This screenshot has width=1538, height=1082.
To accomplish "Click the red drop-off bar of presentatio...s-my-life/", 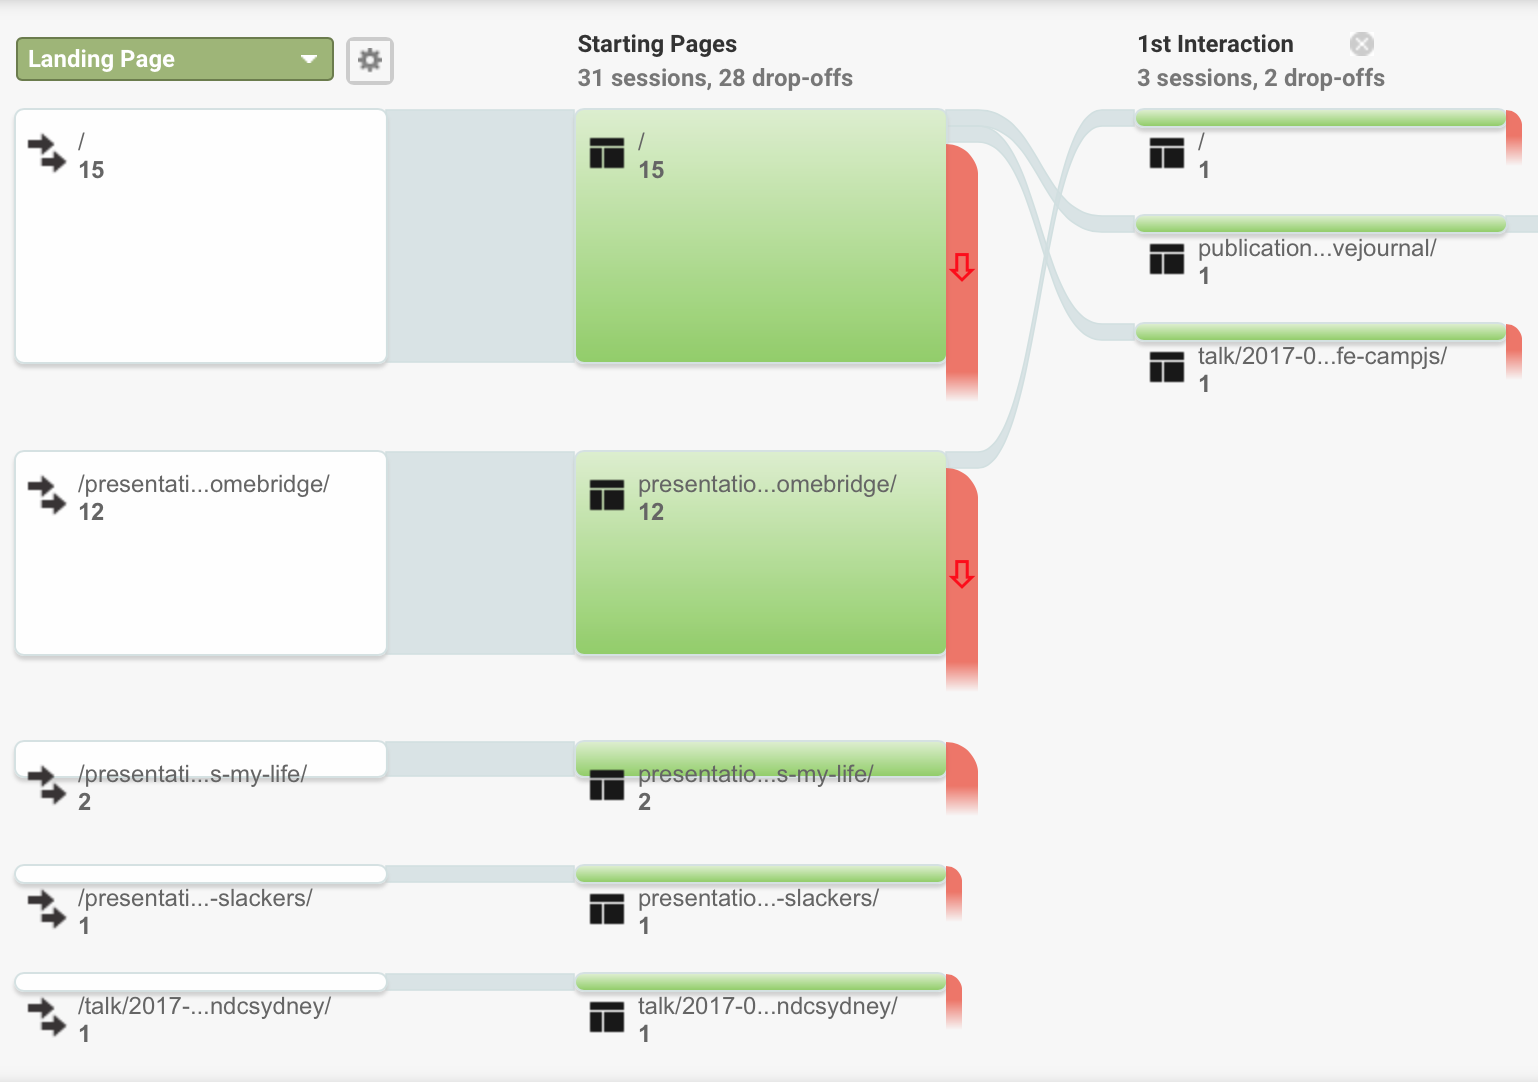I will tap(962, 777).
